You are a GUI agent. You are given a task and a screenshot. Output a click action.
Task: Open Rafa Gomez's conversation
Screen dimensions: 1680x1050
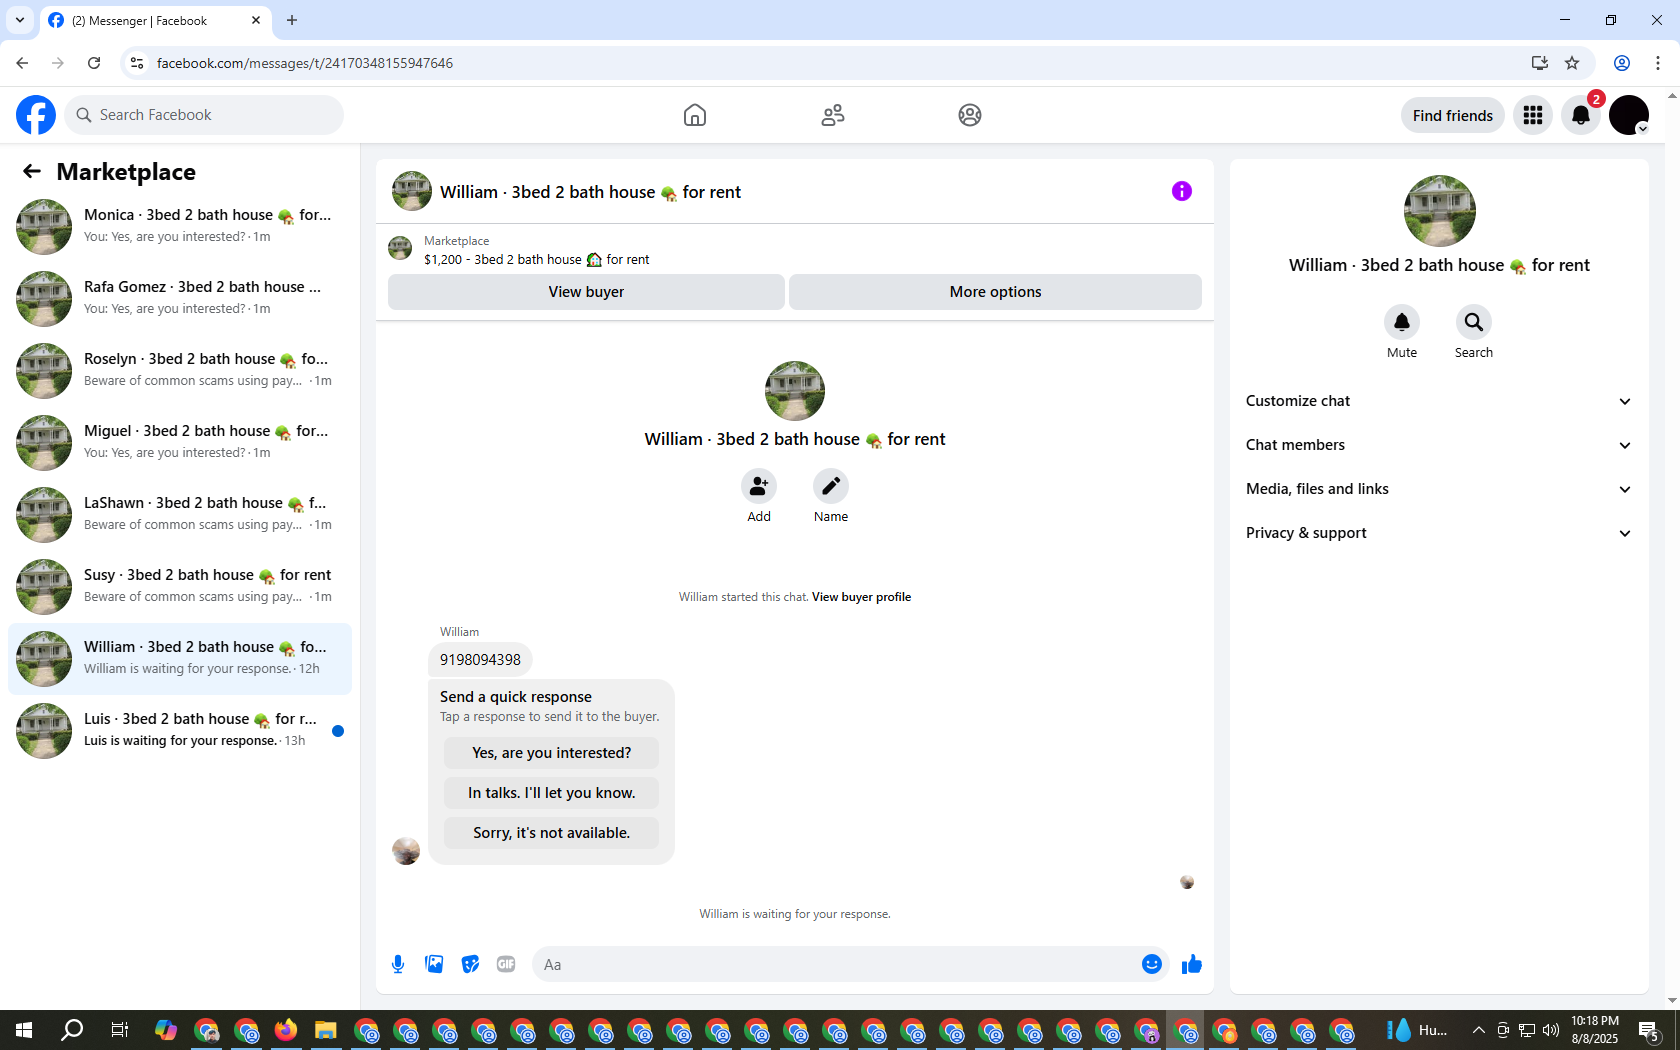point(180,298)
